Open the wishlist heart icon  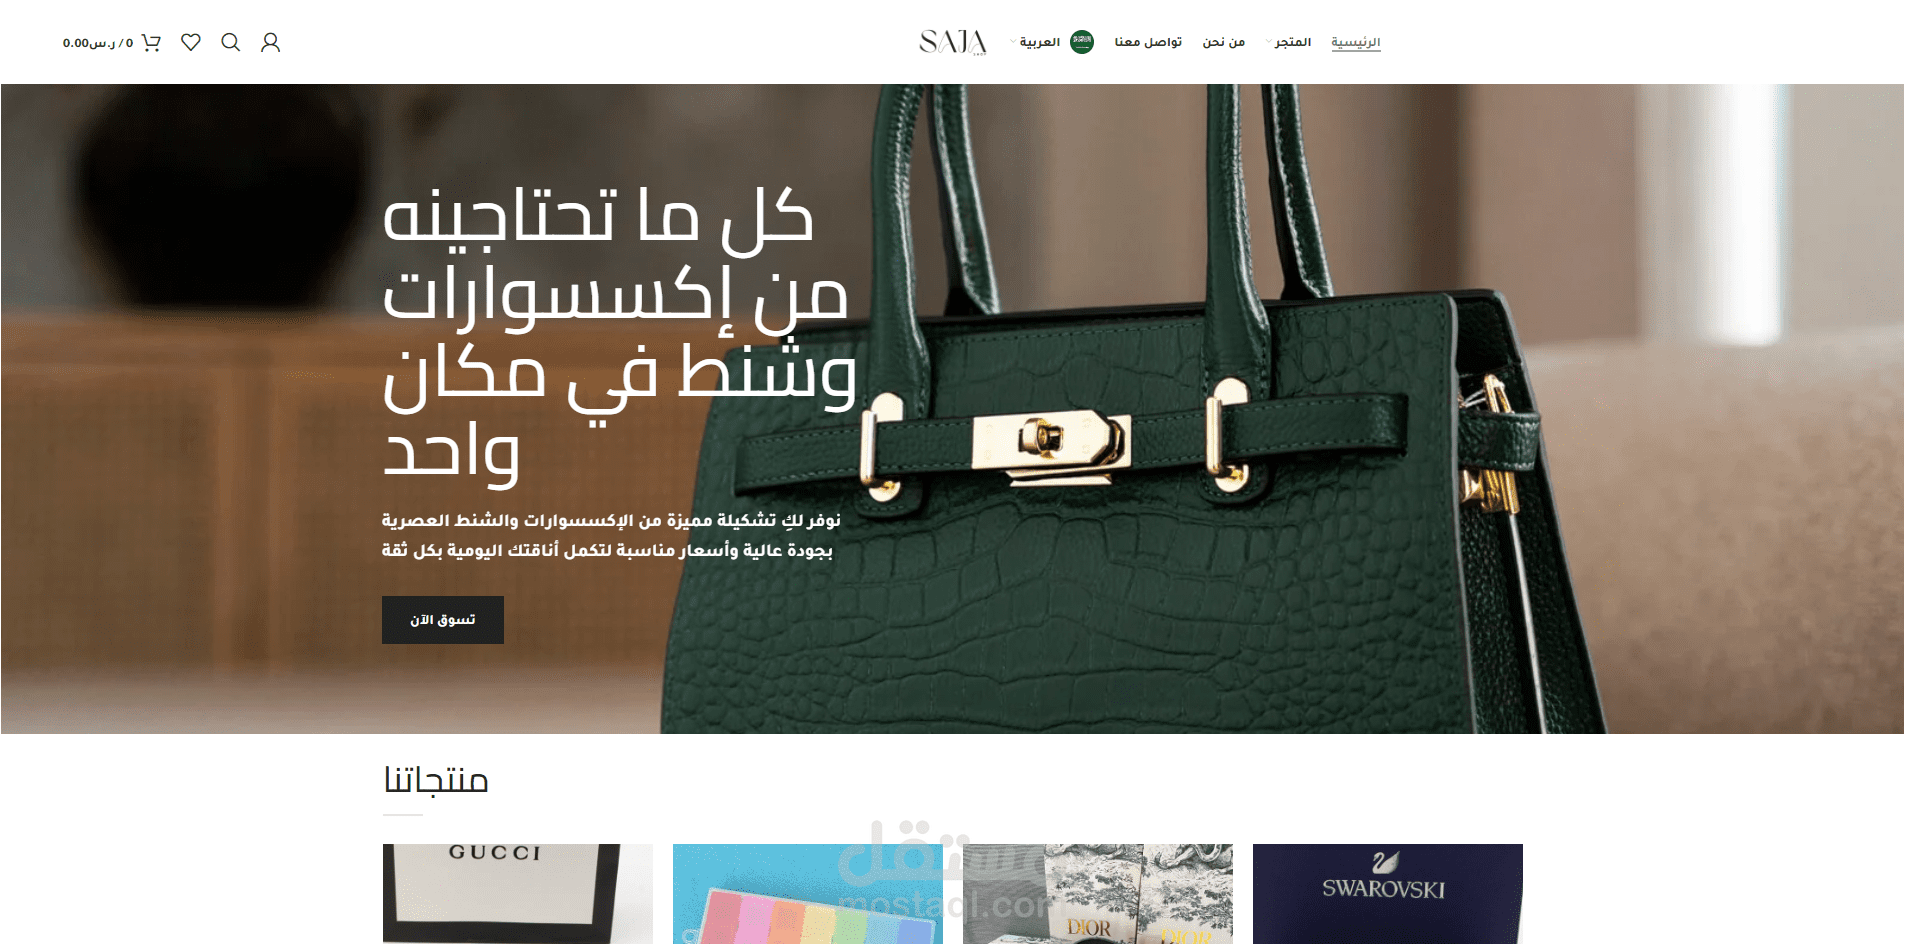[x=191, y=42]
